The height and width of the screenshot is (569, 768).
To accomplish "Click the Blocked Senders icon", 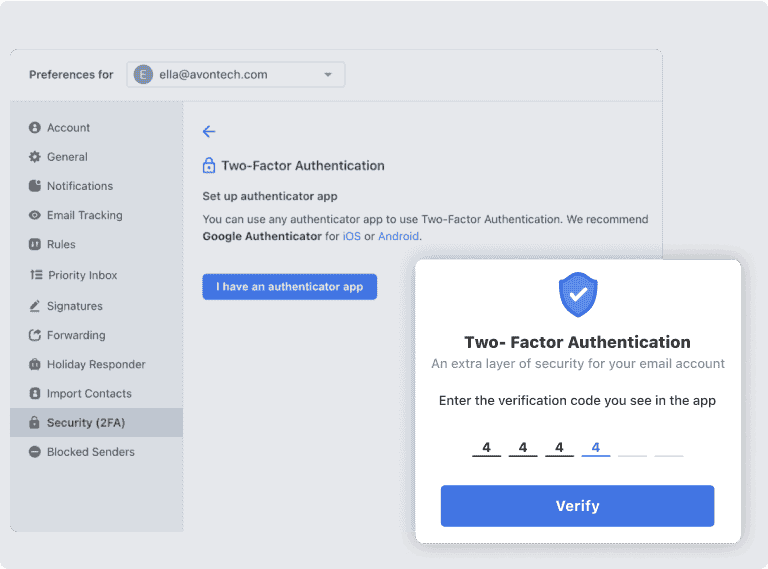I will click(x=35, y=451).
